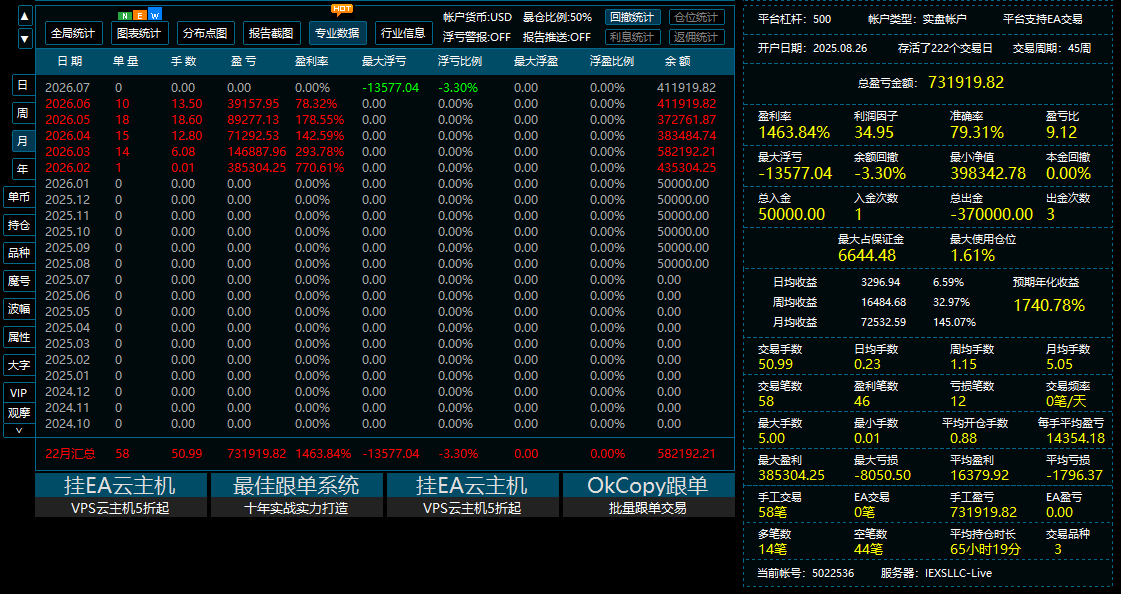Image resolution: width=1121 pixels, height=594 pixels.
Task: Click the 预期年化收益 1740.78% value
Action: pyautogui.click(x=1050, y=305)
